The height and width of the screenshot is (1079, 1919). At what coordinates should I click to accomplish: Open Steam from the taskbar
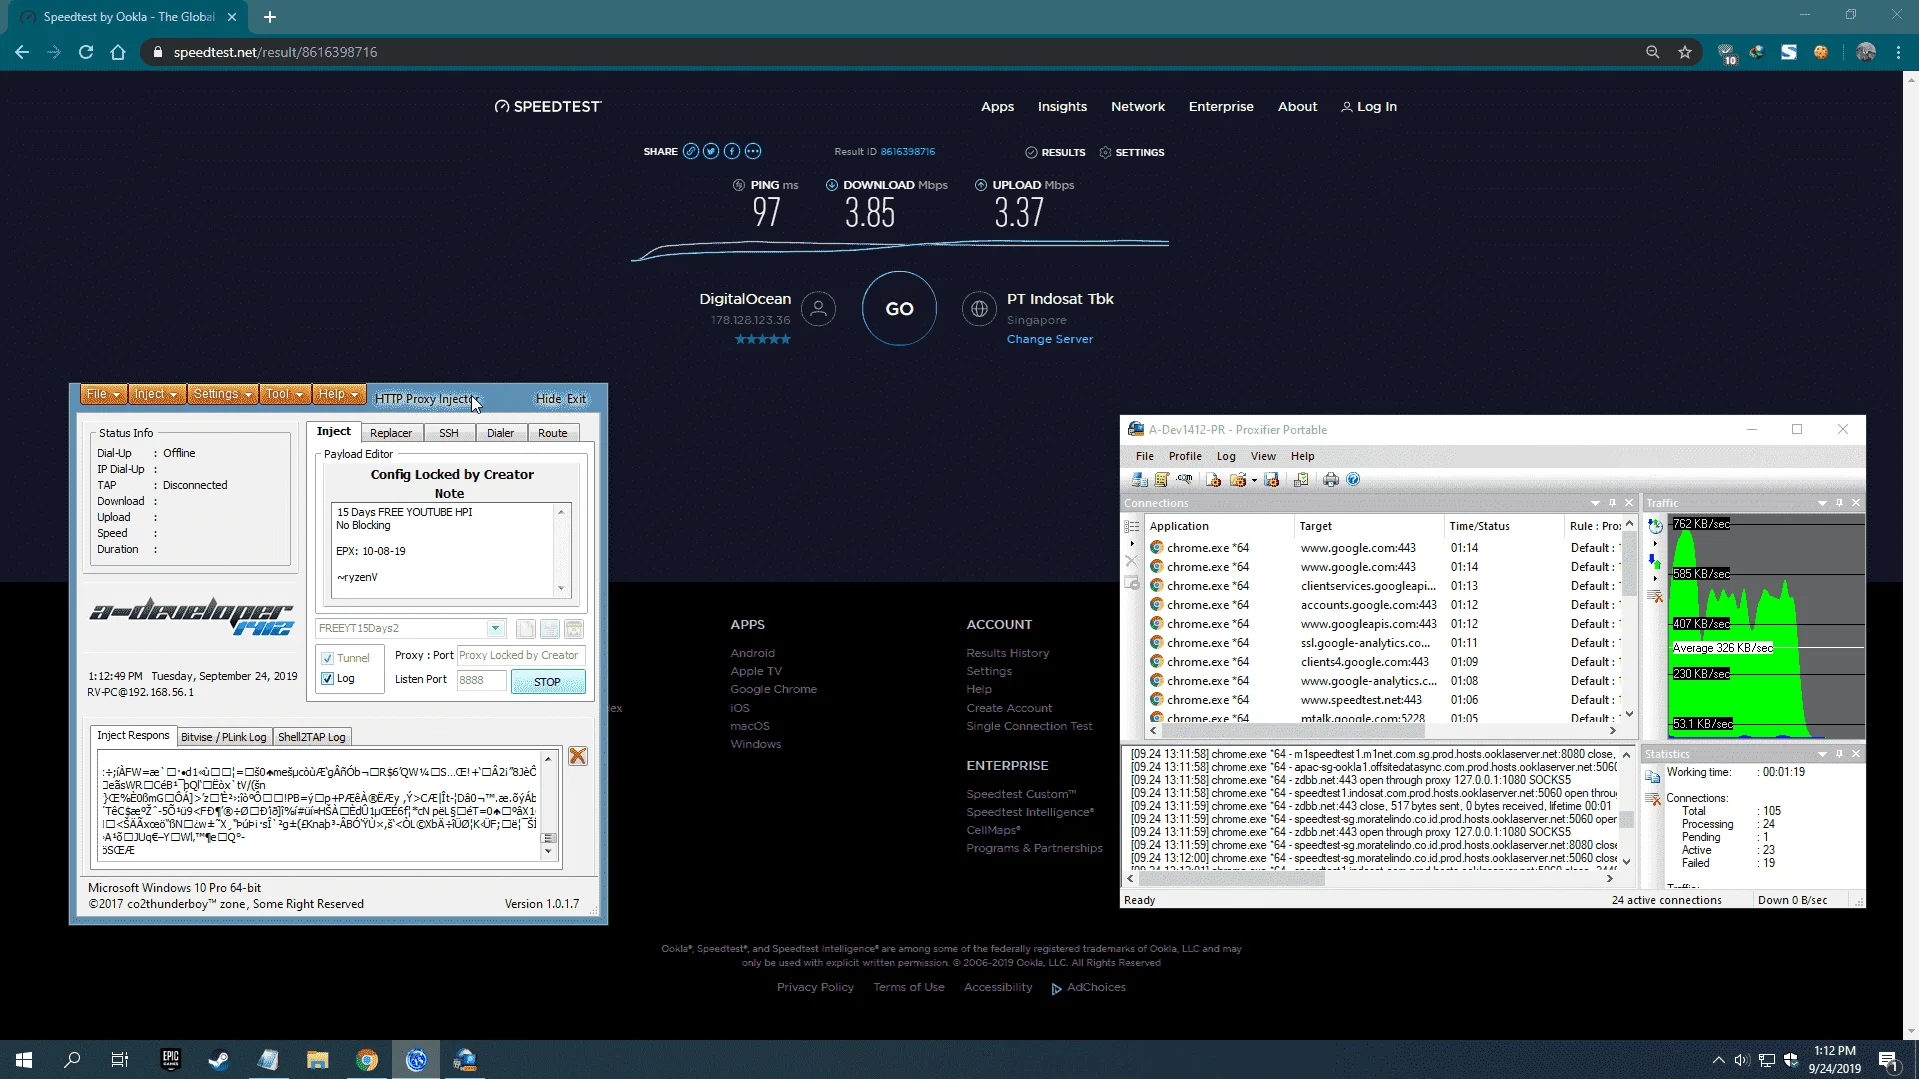click(x=219, y=1060)
